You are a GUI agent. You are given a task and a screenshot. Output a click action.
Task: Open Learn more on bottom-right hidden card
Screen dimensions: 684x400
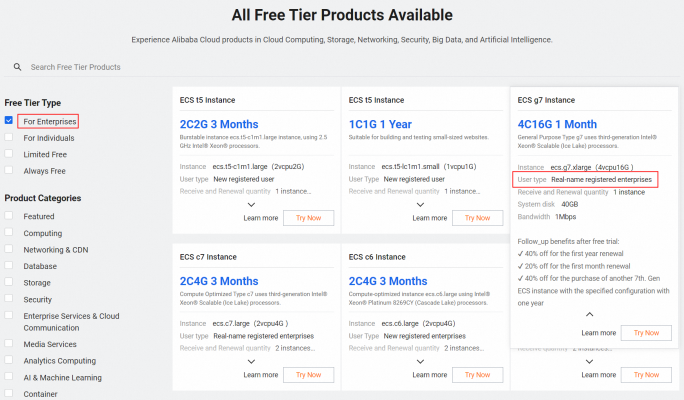[x=598, y=375]
